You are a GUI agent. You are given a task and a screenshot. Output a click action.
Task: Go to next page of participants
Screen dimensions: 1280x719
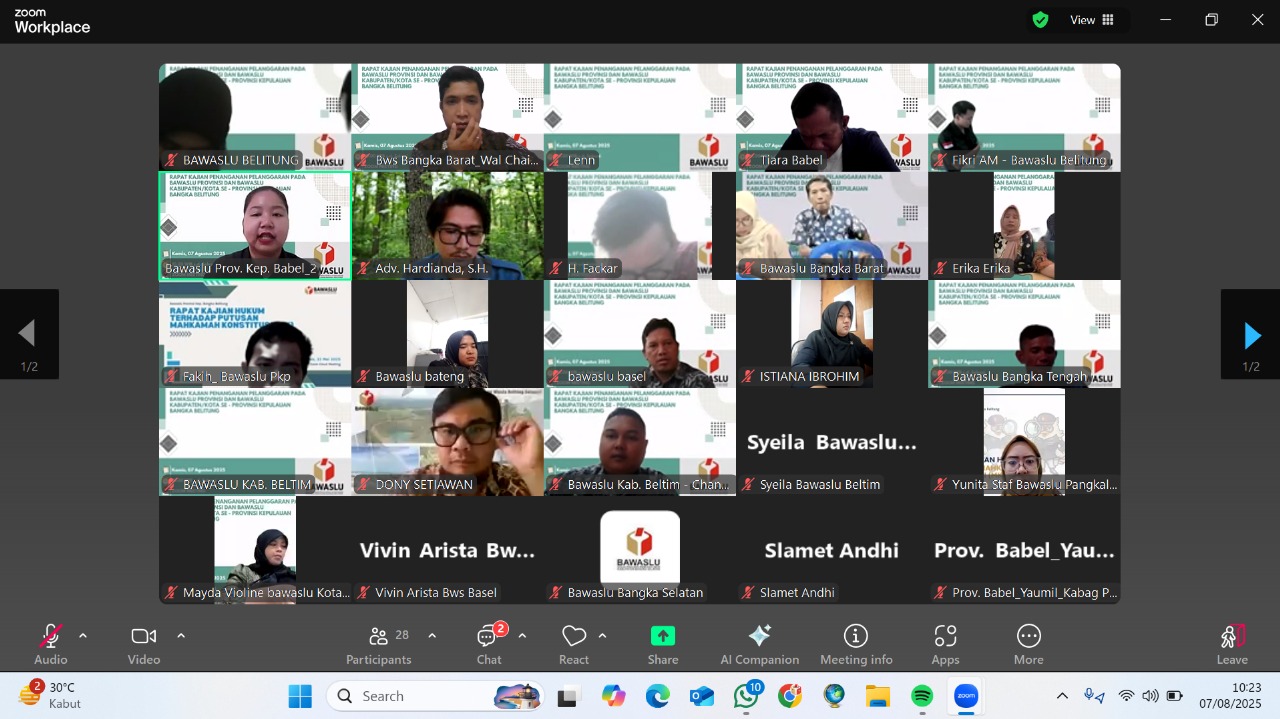[1250, 336]
